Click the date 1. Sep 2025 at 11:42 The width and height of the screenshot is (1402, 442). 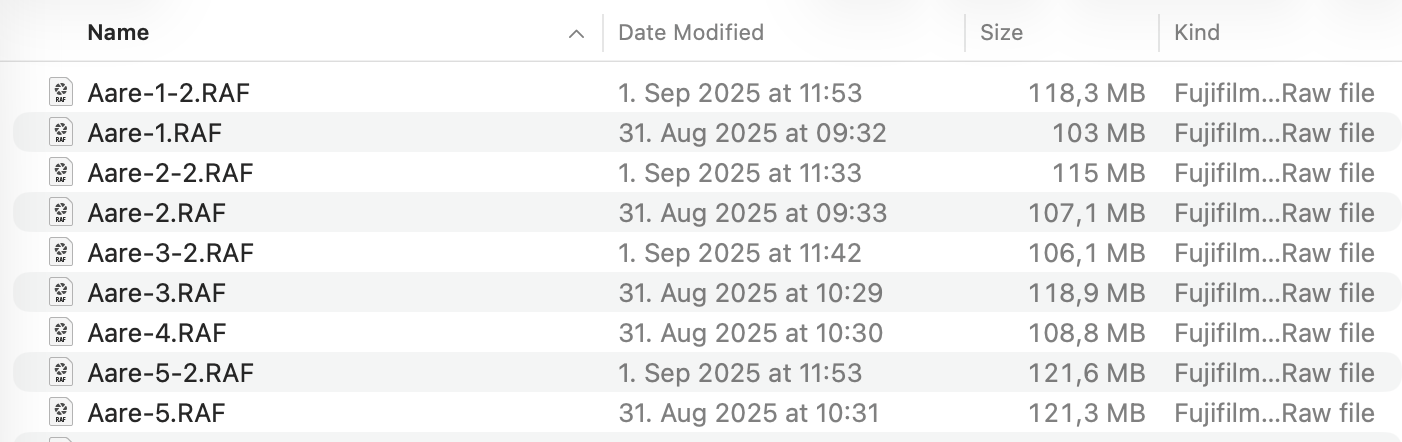pos(740,253)
